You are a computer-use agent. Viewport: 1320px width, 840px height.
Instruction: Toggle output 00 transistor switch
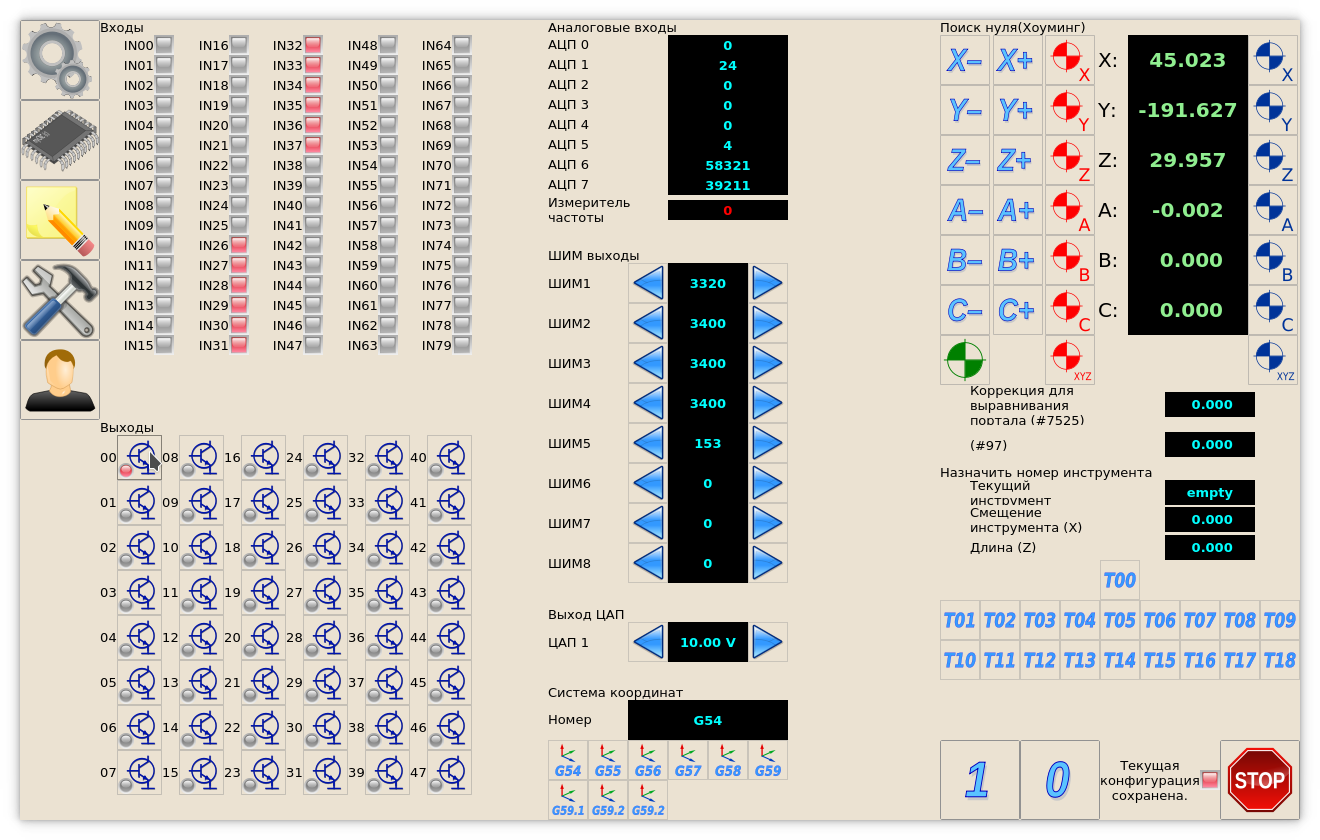click(139, 458)
